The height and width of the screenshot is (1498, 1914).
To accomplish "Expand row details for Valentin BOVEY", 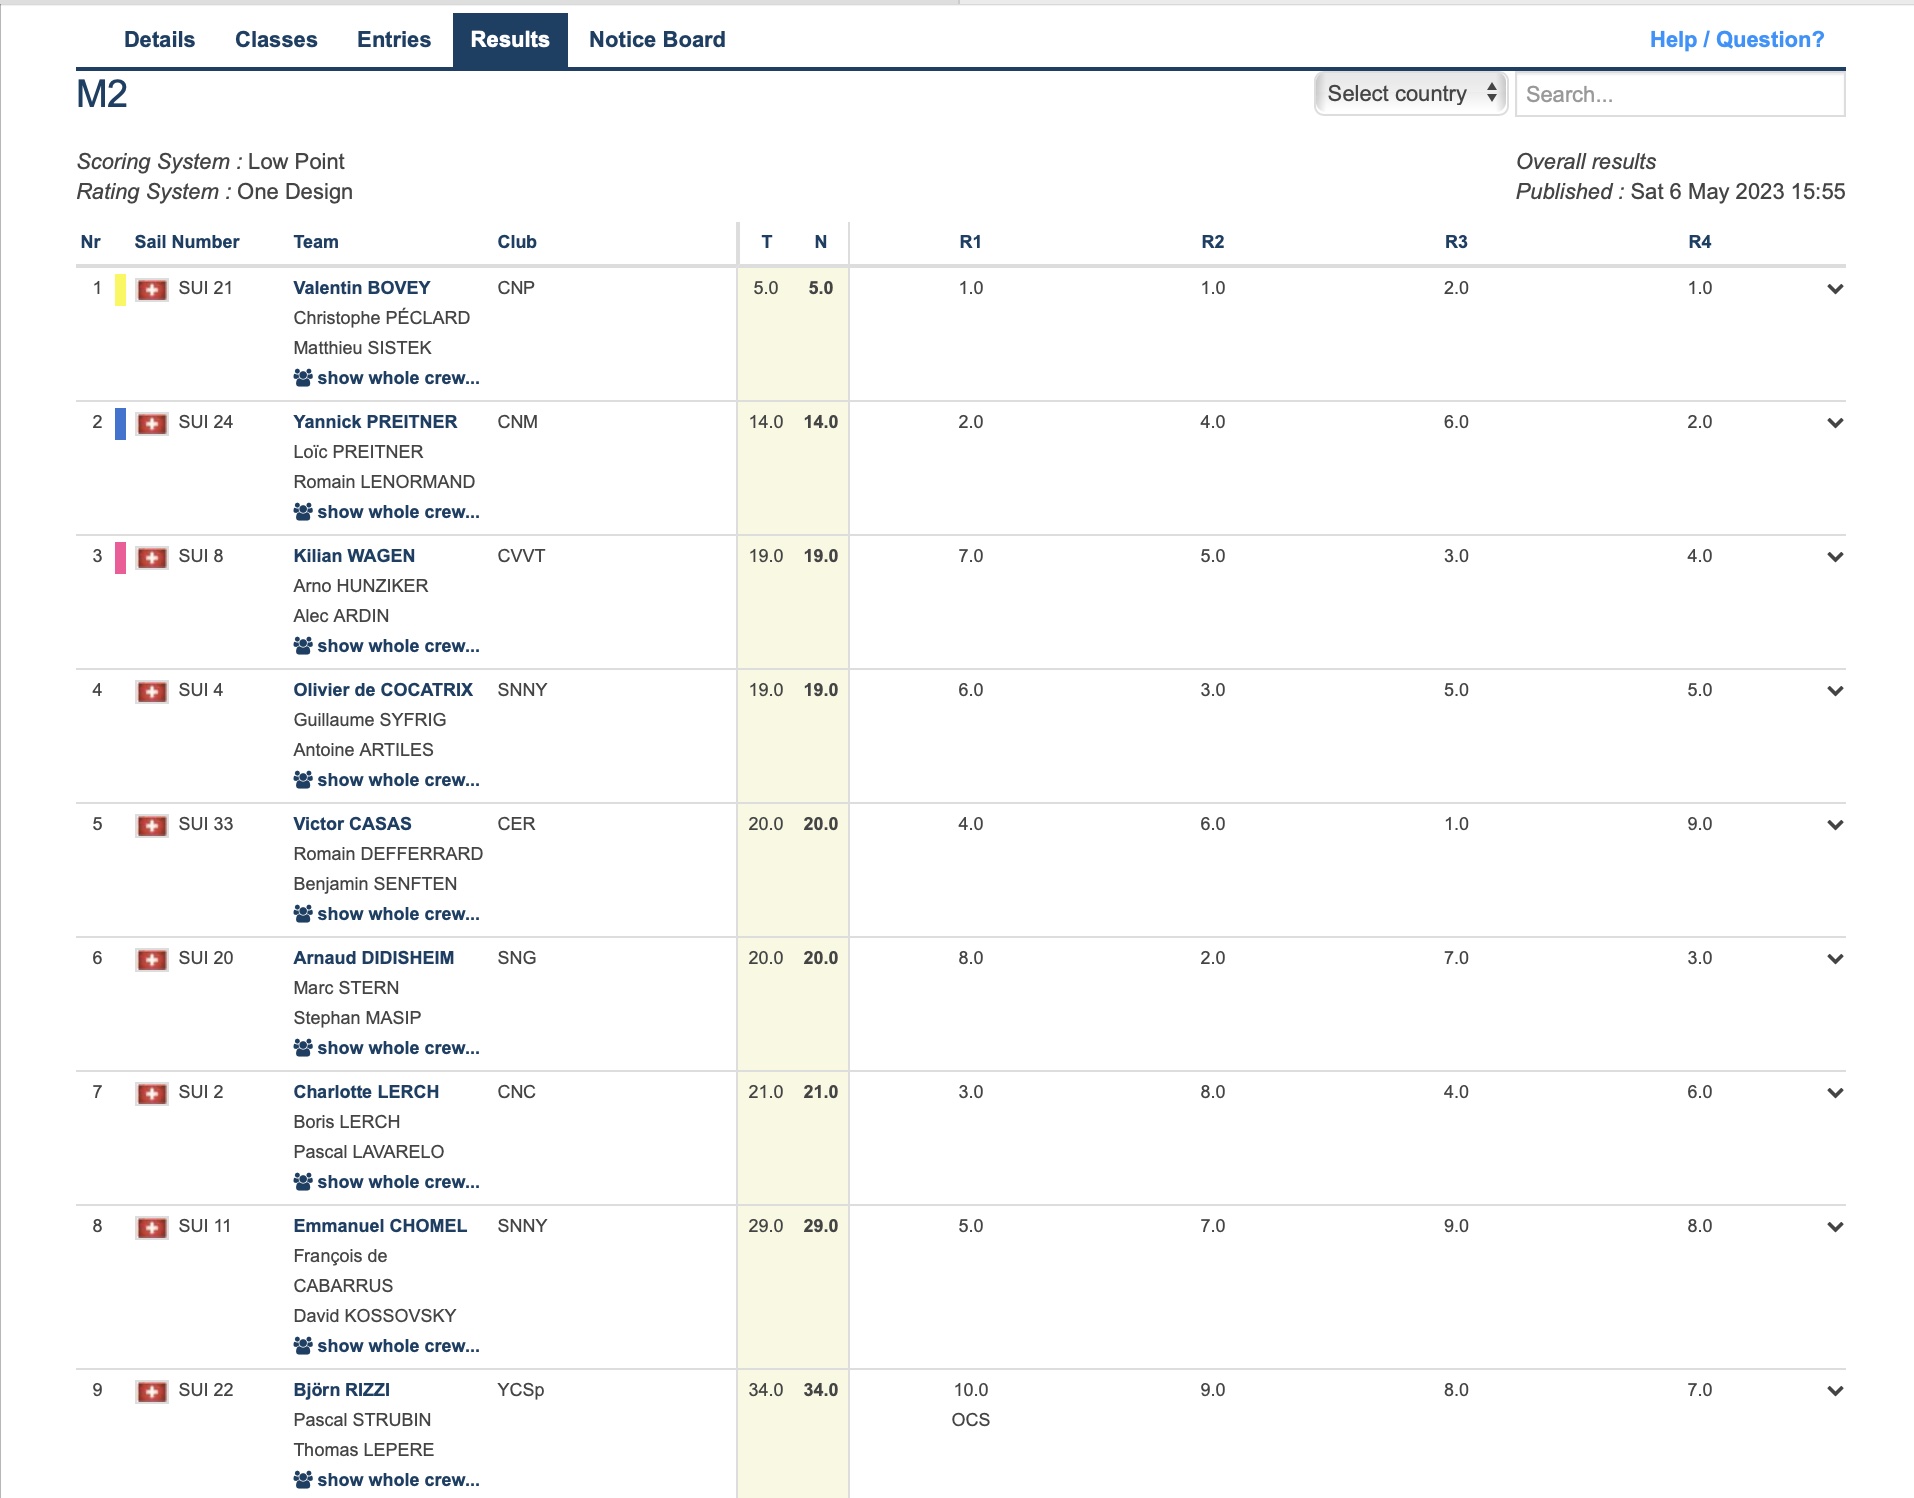I will pos(1834,289).
